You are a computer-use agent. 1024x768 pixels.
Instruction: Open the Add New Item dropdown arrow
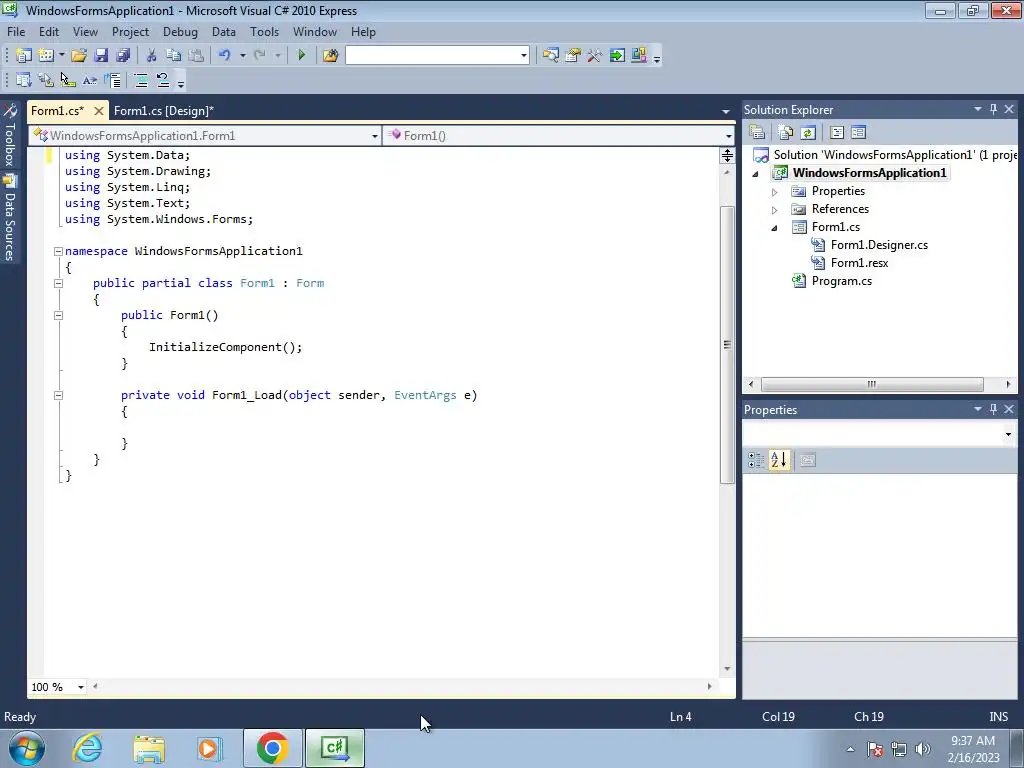62,56
